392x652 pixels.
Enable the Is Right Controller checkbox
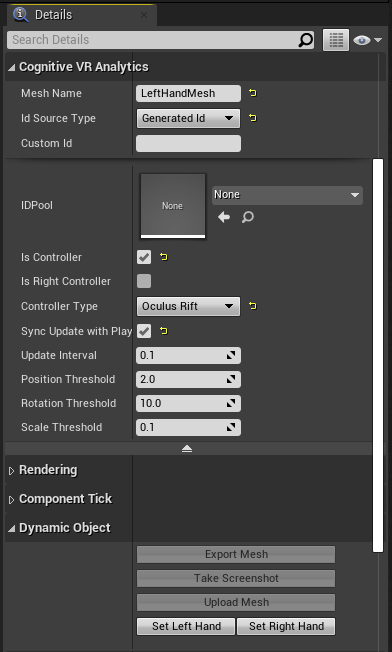click(x=144, y=281)
